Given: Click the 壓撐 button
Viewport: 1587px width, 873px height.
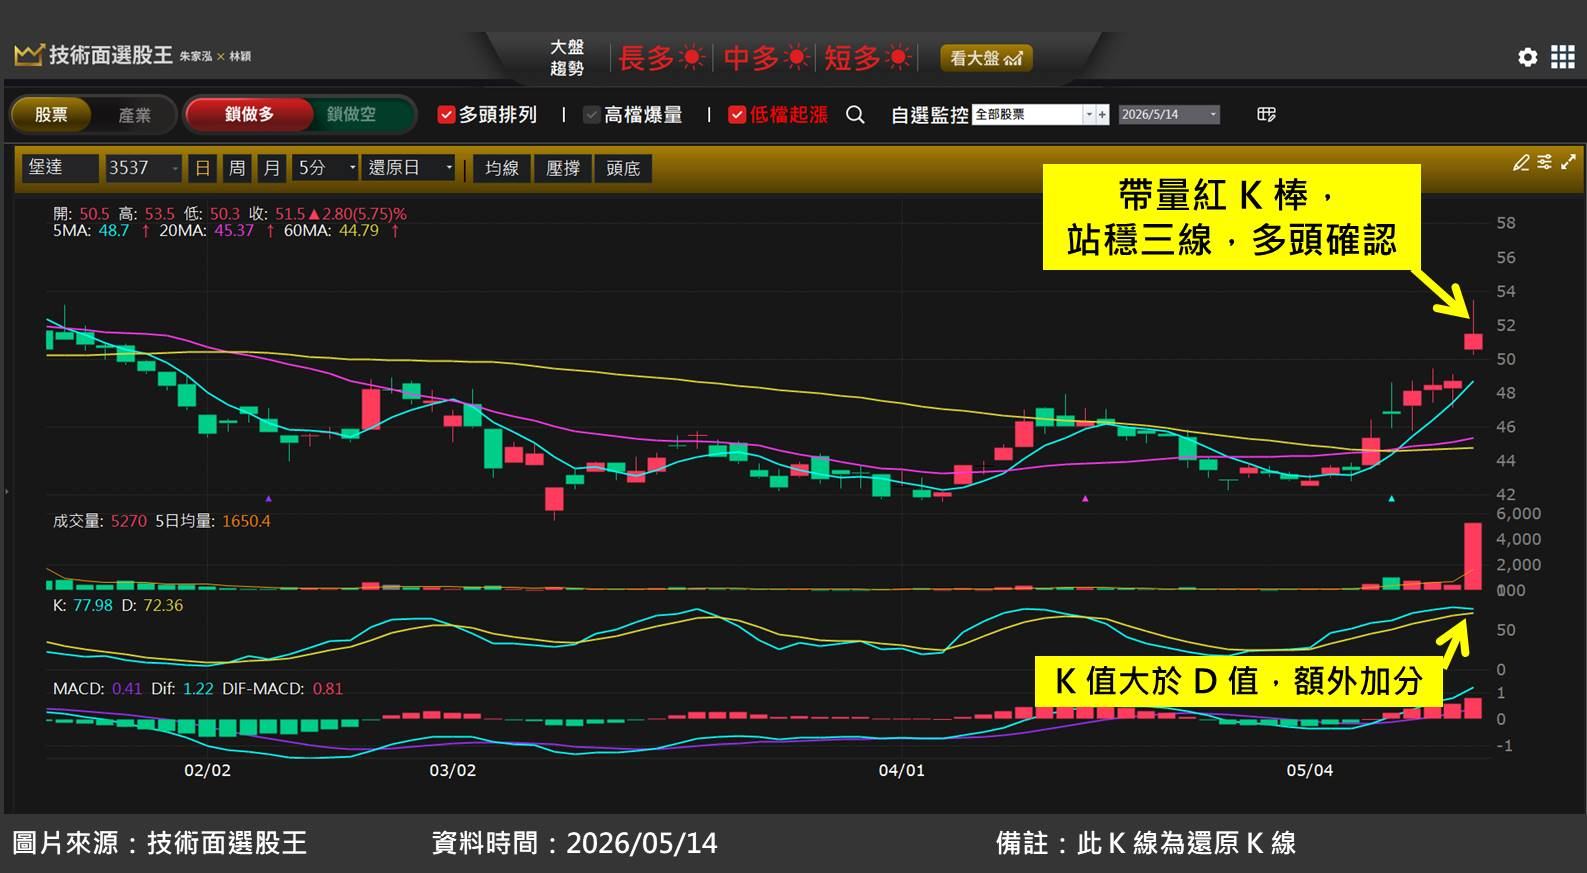Looking at the screenshot, I should 563,168.
